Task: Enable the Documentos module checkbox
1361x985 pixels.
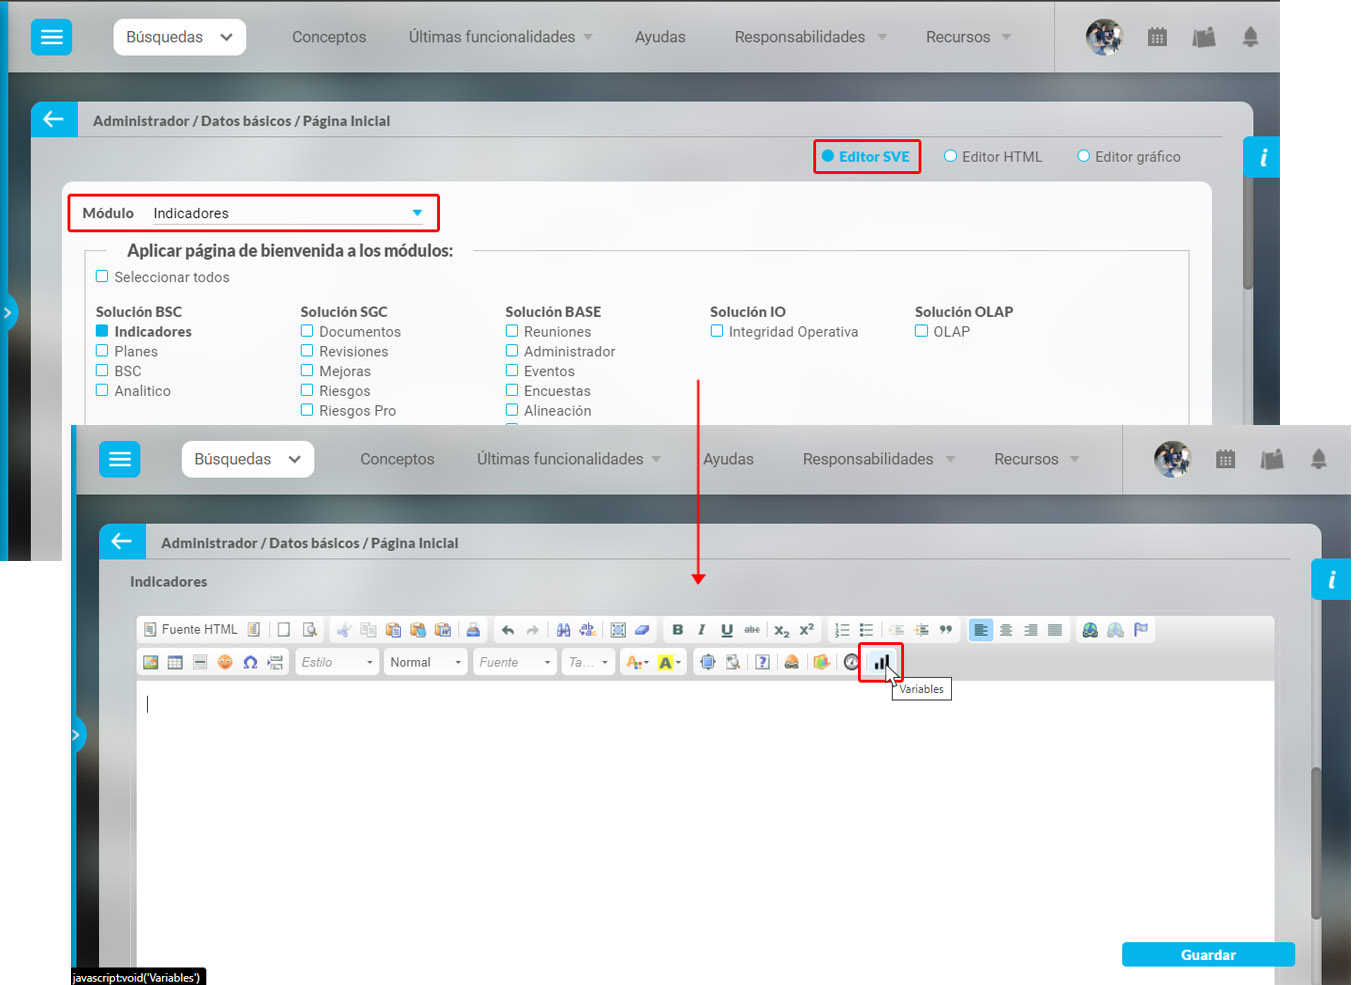Action: pyautogui.click(x=307, y=331)
